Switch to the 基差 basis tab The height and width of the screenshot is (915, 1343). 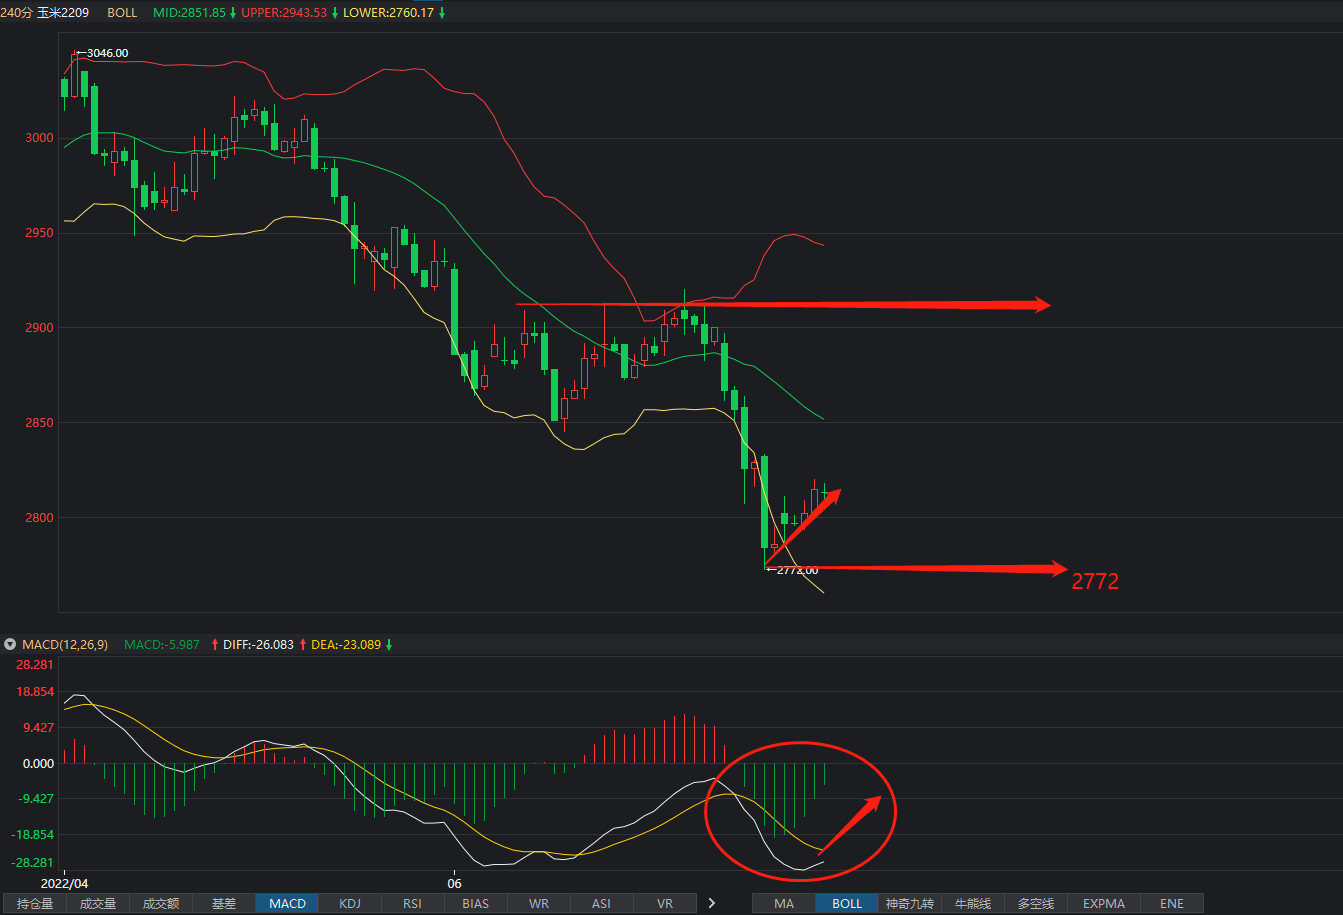pos(224,903)
